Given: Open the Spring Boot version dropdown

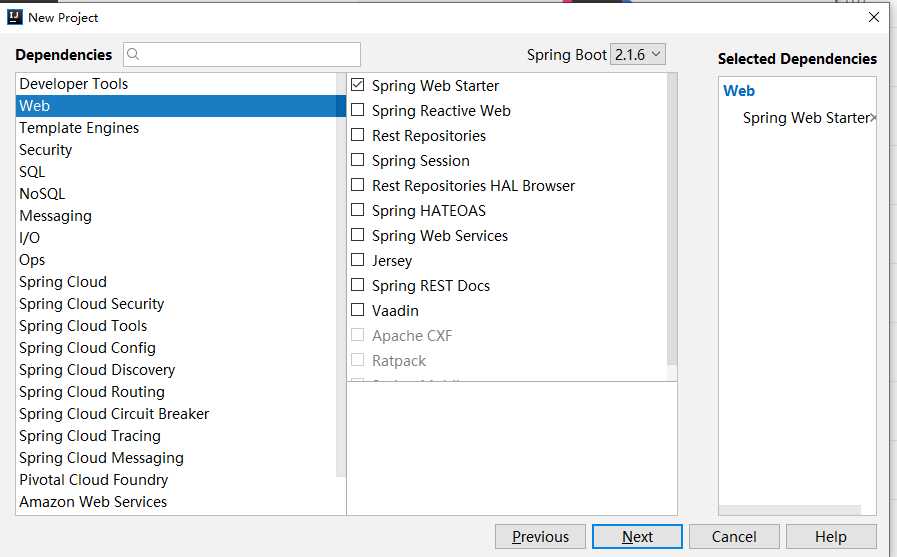Looking at the screenshot, I should tap(637, 54).
